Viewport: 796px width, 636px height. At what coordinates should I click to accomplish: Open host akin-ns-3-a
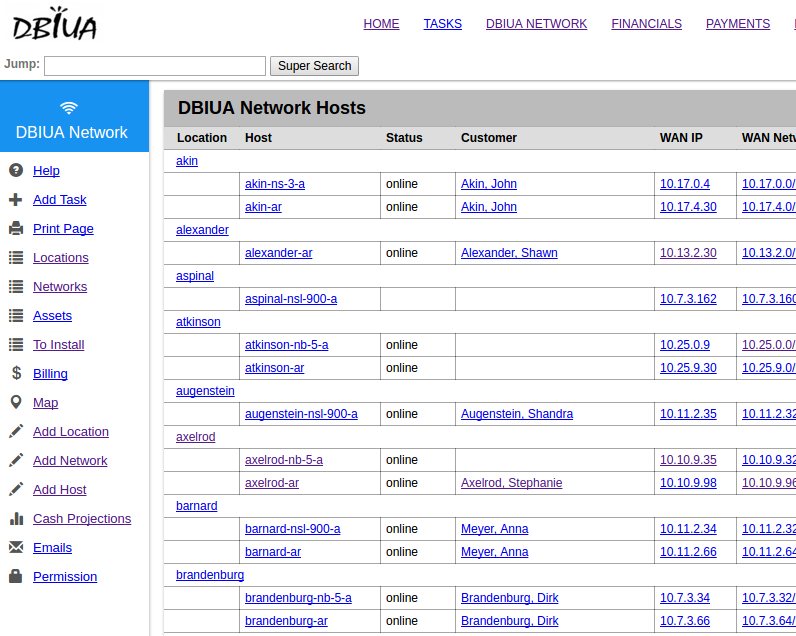click(x=275, y=184)
